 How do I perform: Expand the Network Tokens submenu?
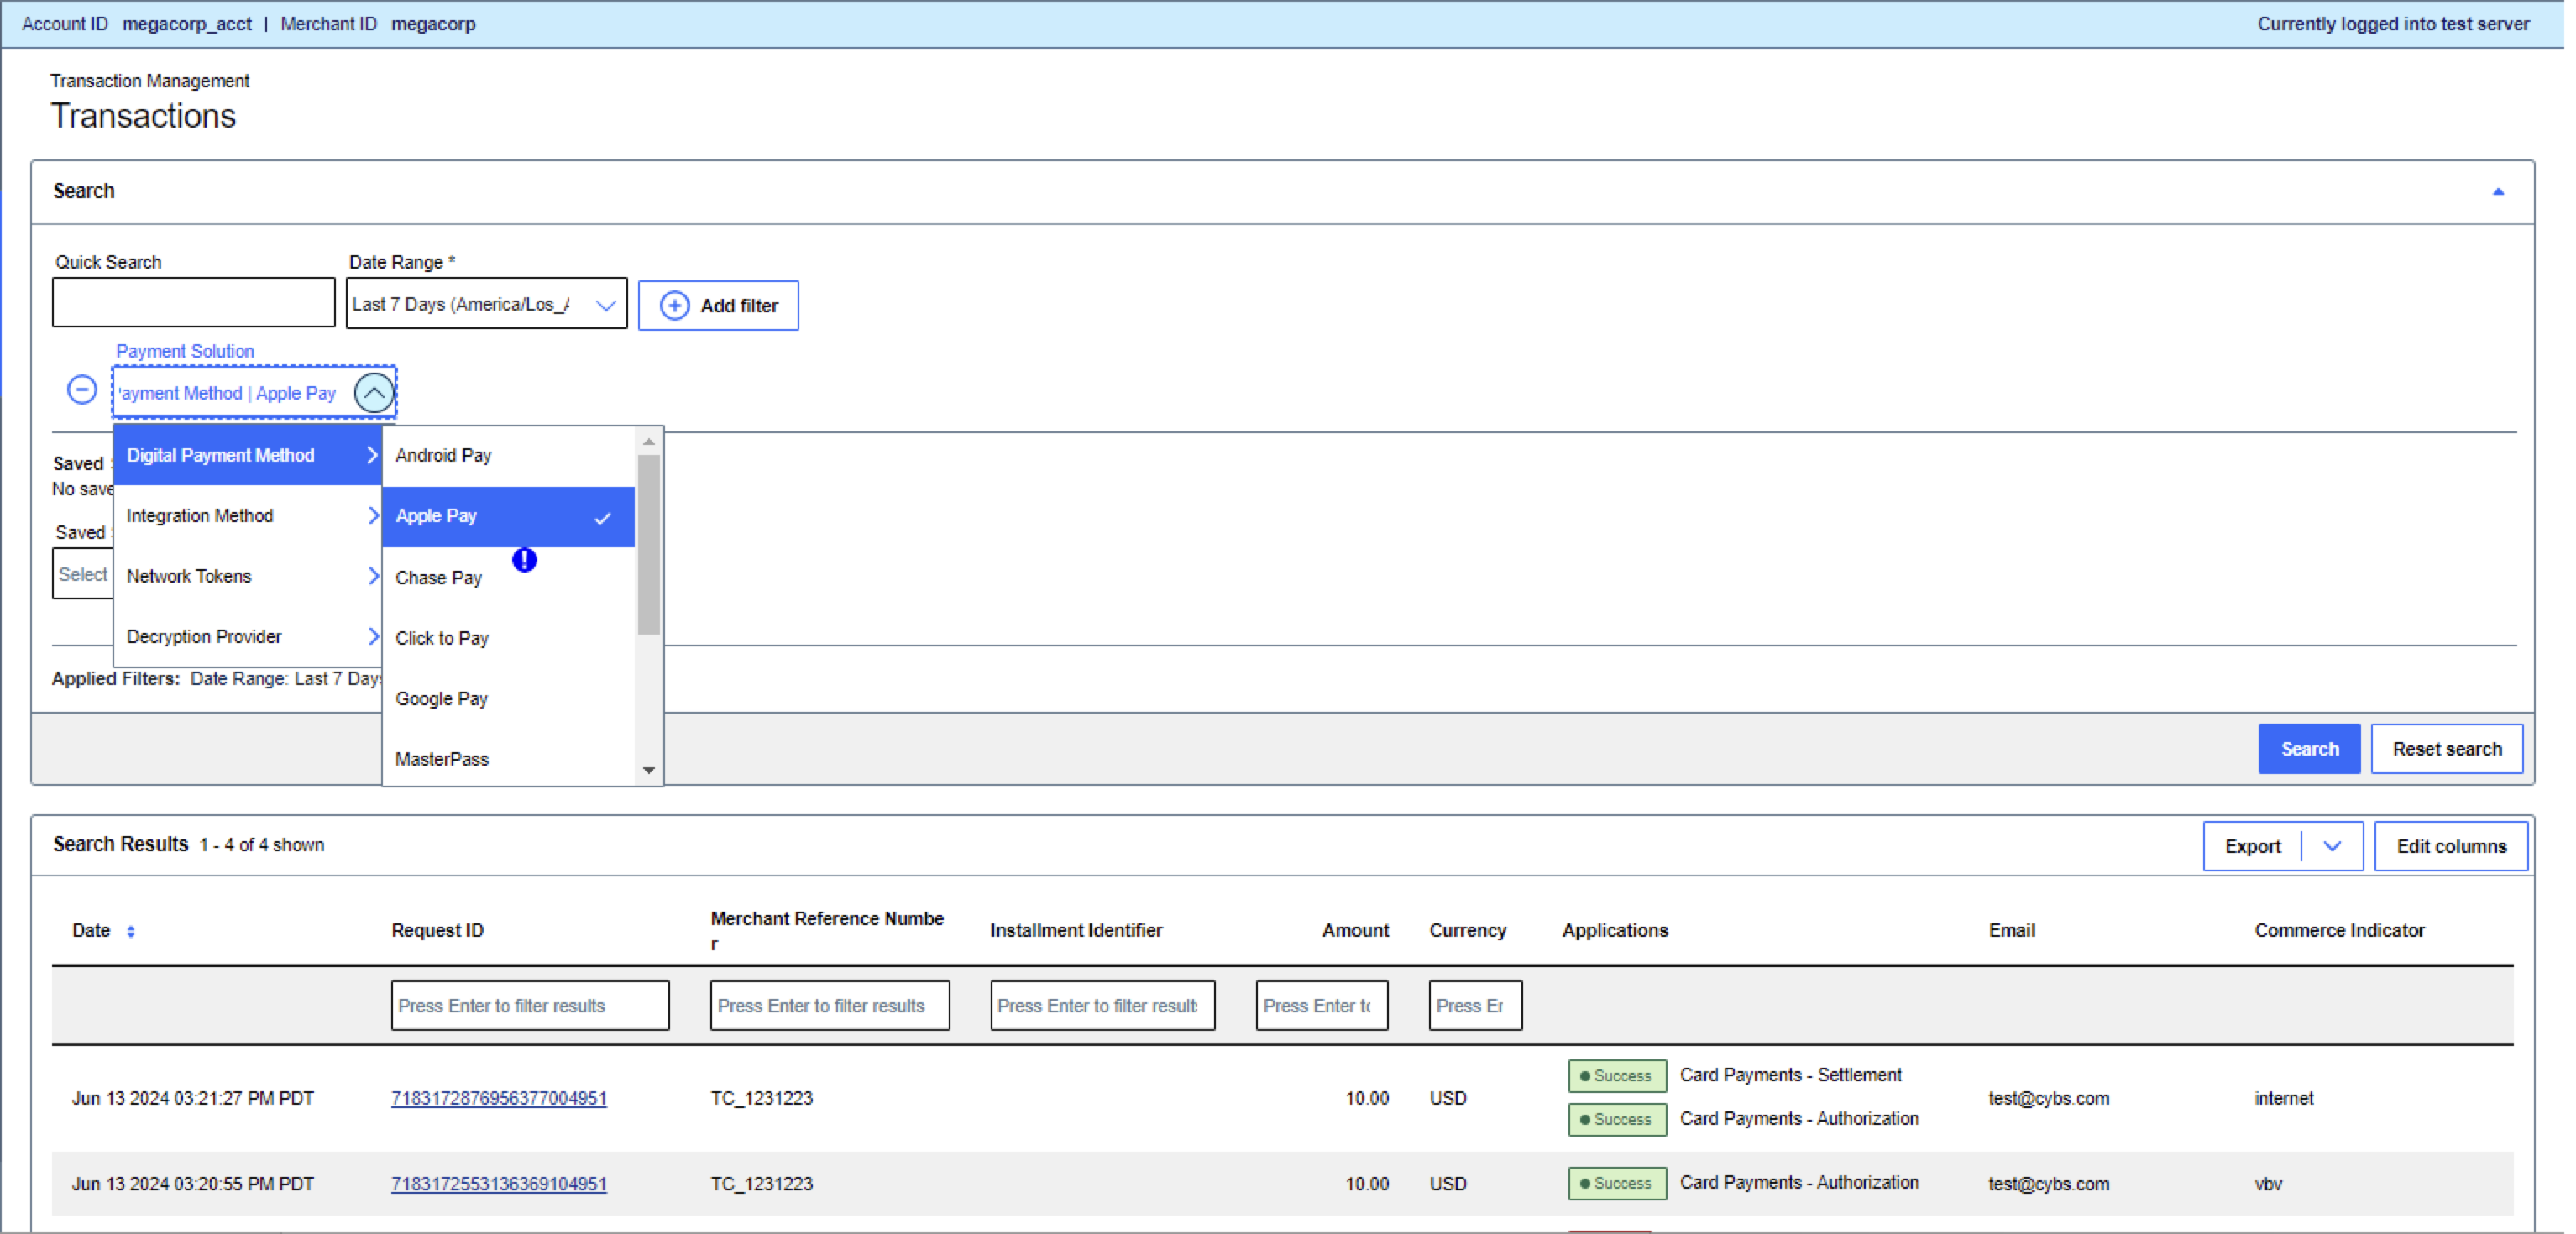click(374, 576)
